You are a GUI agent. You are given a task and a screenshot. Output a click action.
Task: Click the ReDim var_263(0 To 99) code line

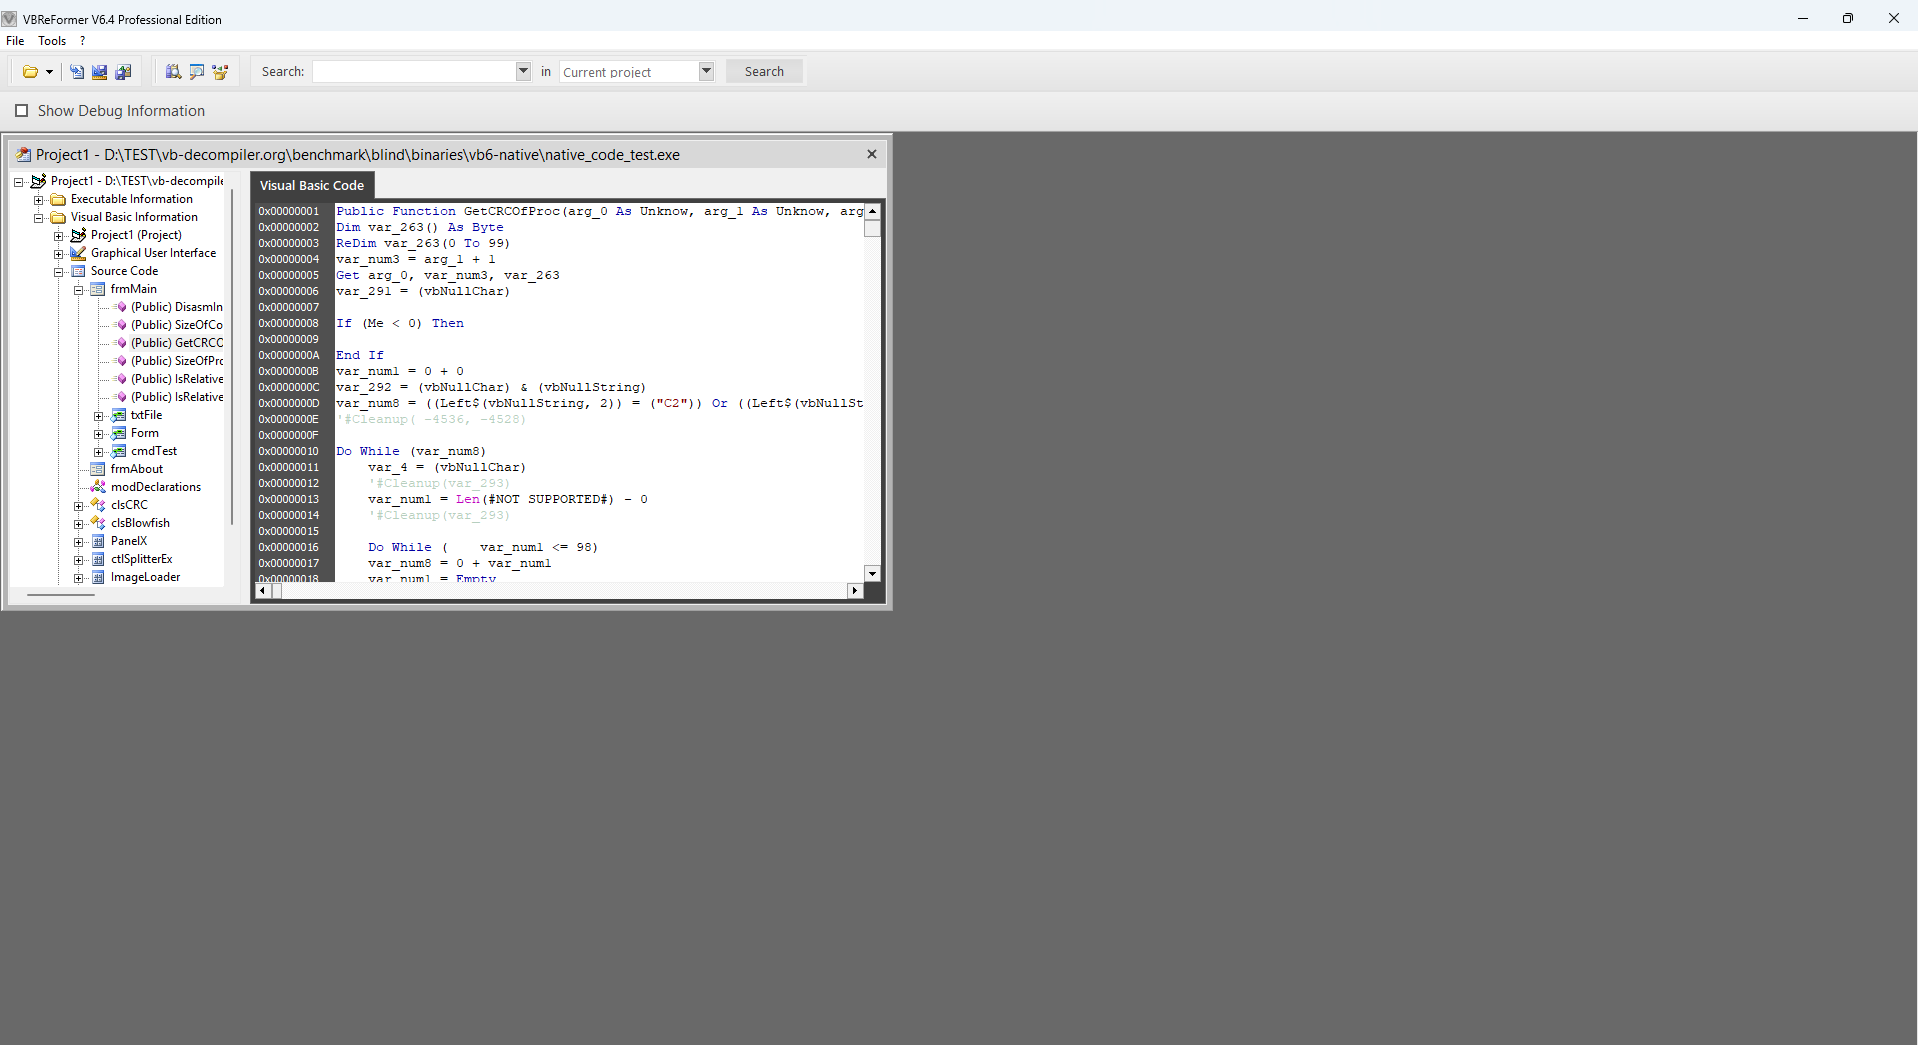tap(423, 243)
